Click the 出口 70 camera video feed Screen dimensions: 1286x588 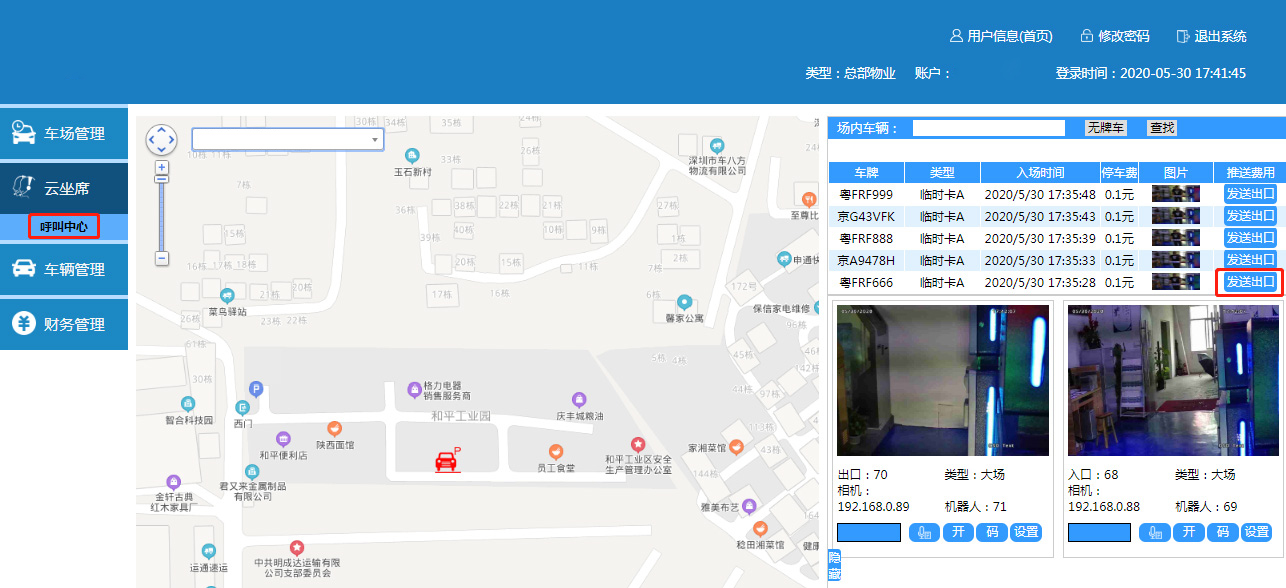(x=943, y=381)
